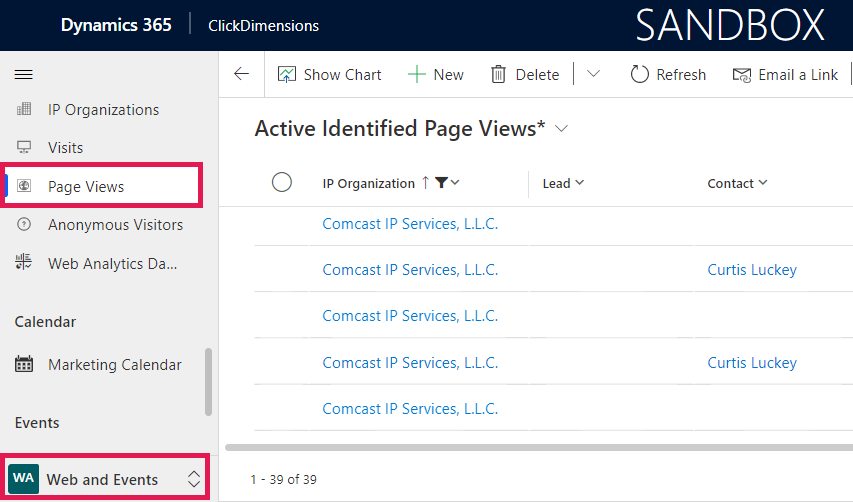Image resolution: width=853 pixels, height=502 pixels.
Task: Click the Active Identified Page Views title
Action: click(400, 129)
